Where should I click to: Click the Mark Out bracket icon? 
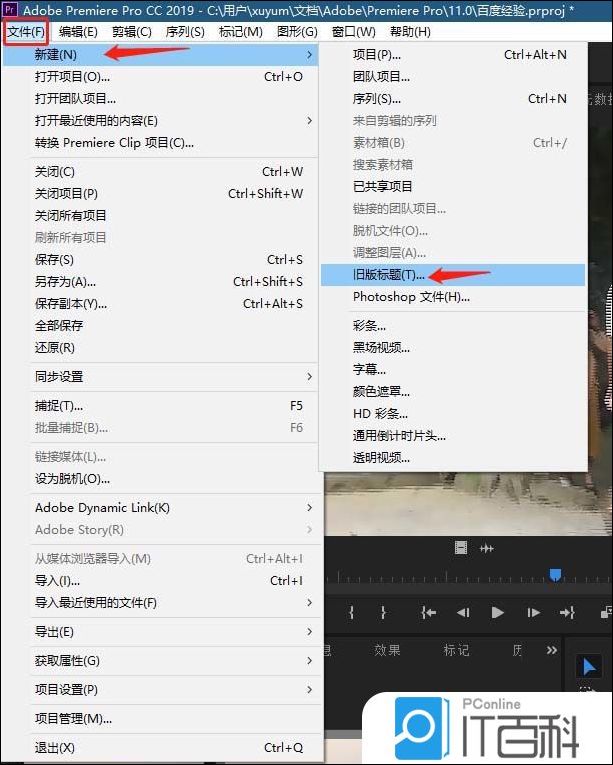click(x=383, y=612)
